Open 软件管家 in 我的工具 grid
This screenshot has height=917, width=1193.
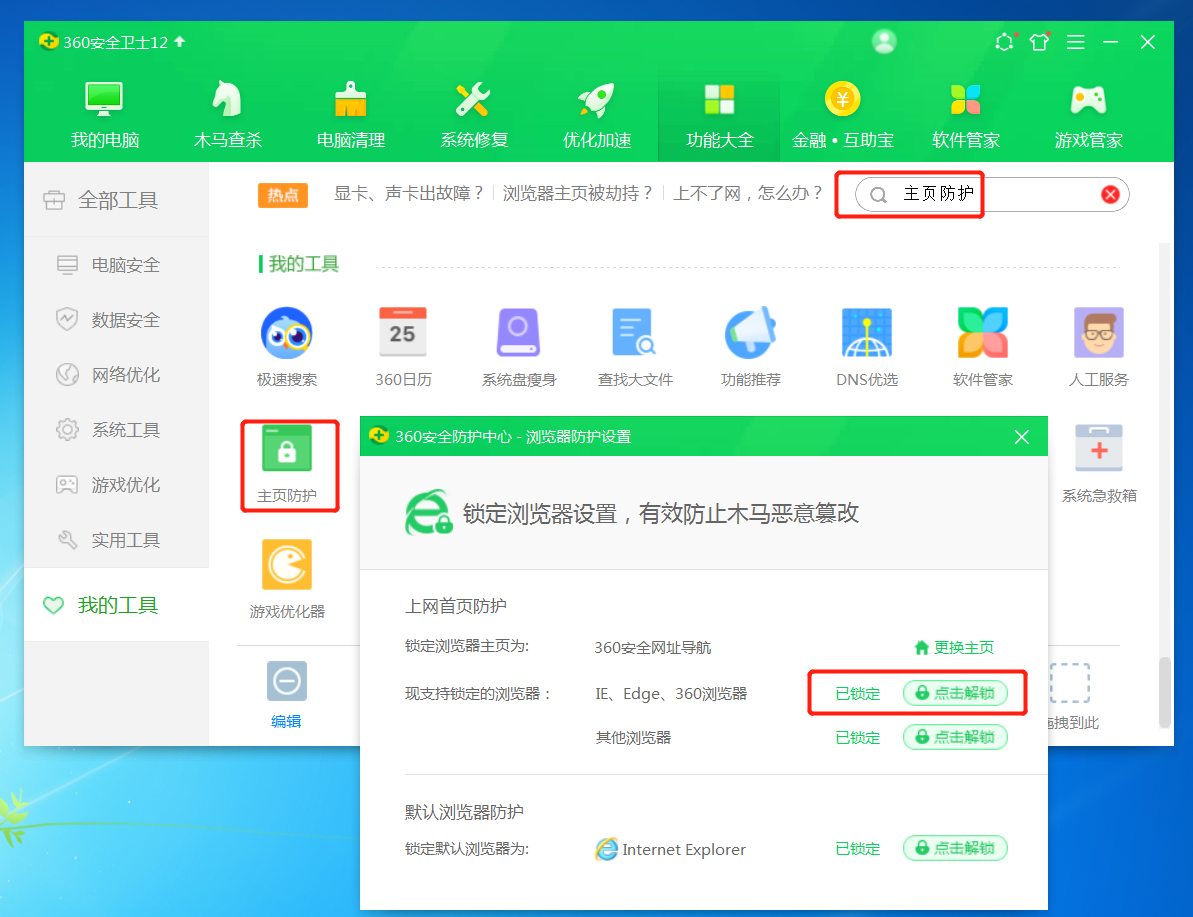click(982, 347)
